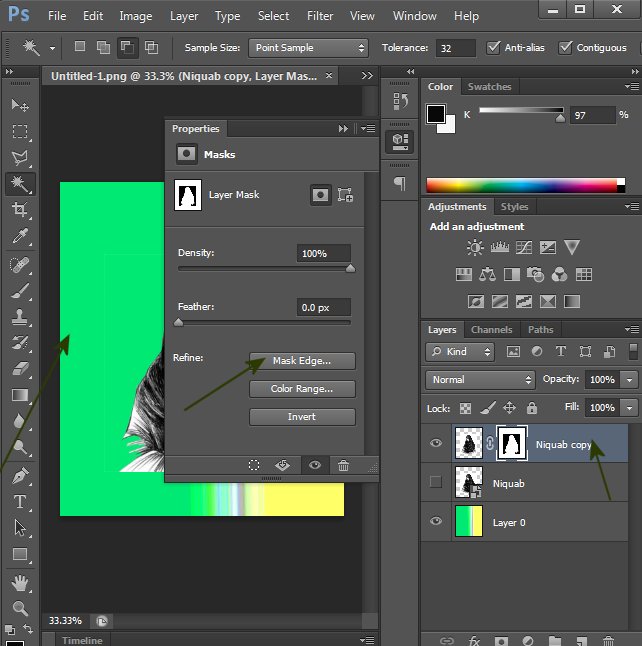Click the Tolerance input field
This screenshot has width=642, height=646.
click(457, 48)
